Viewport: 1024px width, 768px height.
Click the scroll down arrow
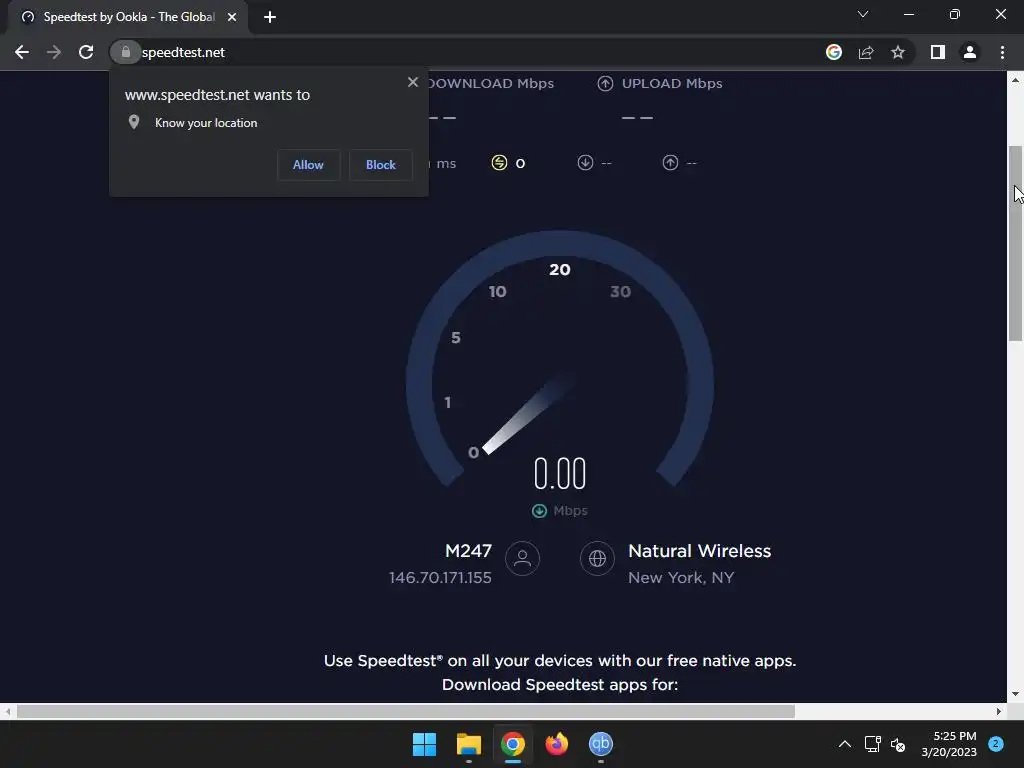click(x=1015, y=694)
